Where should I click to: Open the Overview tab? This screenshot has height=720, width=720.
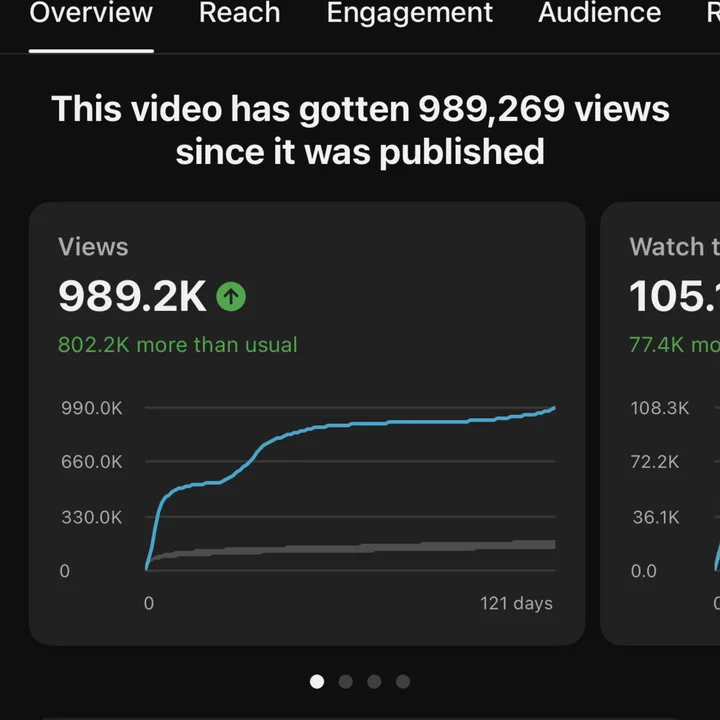[x=91, y=13]
